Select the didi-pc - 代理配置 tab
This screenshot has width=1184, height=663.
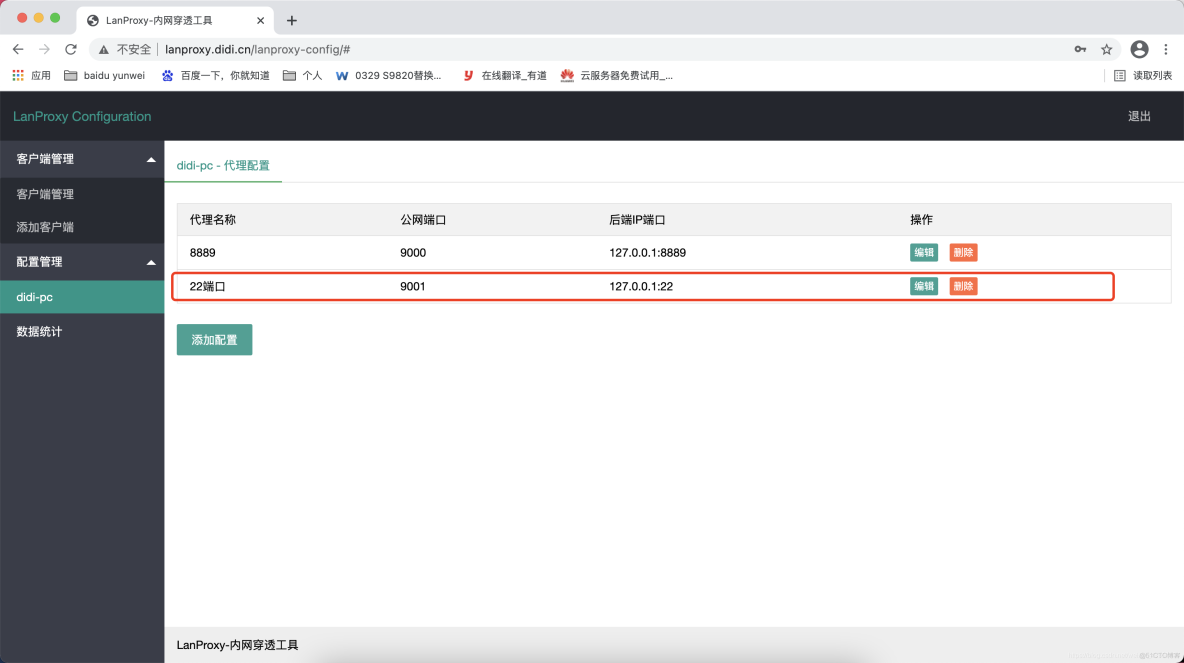click(223, 165)
